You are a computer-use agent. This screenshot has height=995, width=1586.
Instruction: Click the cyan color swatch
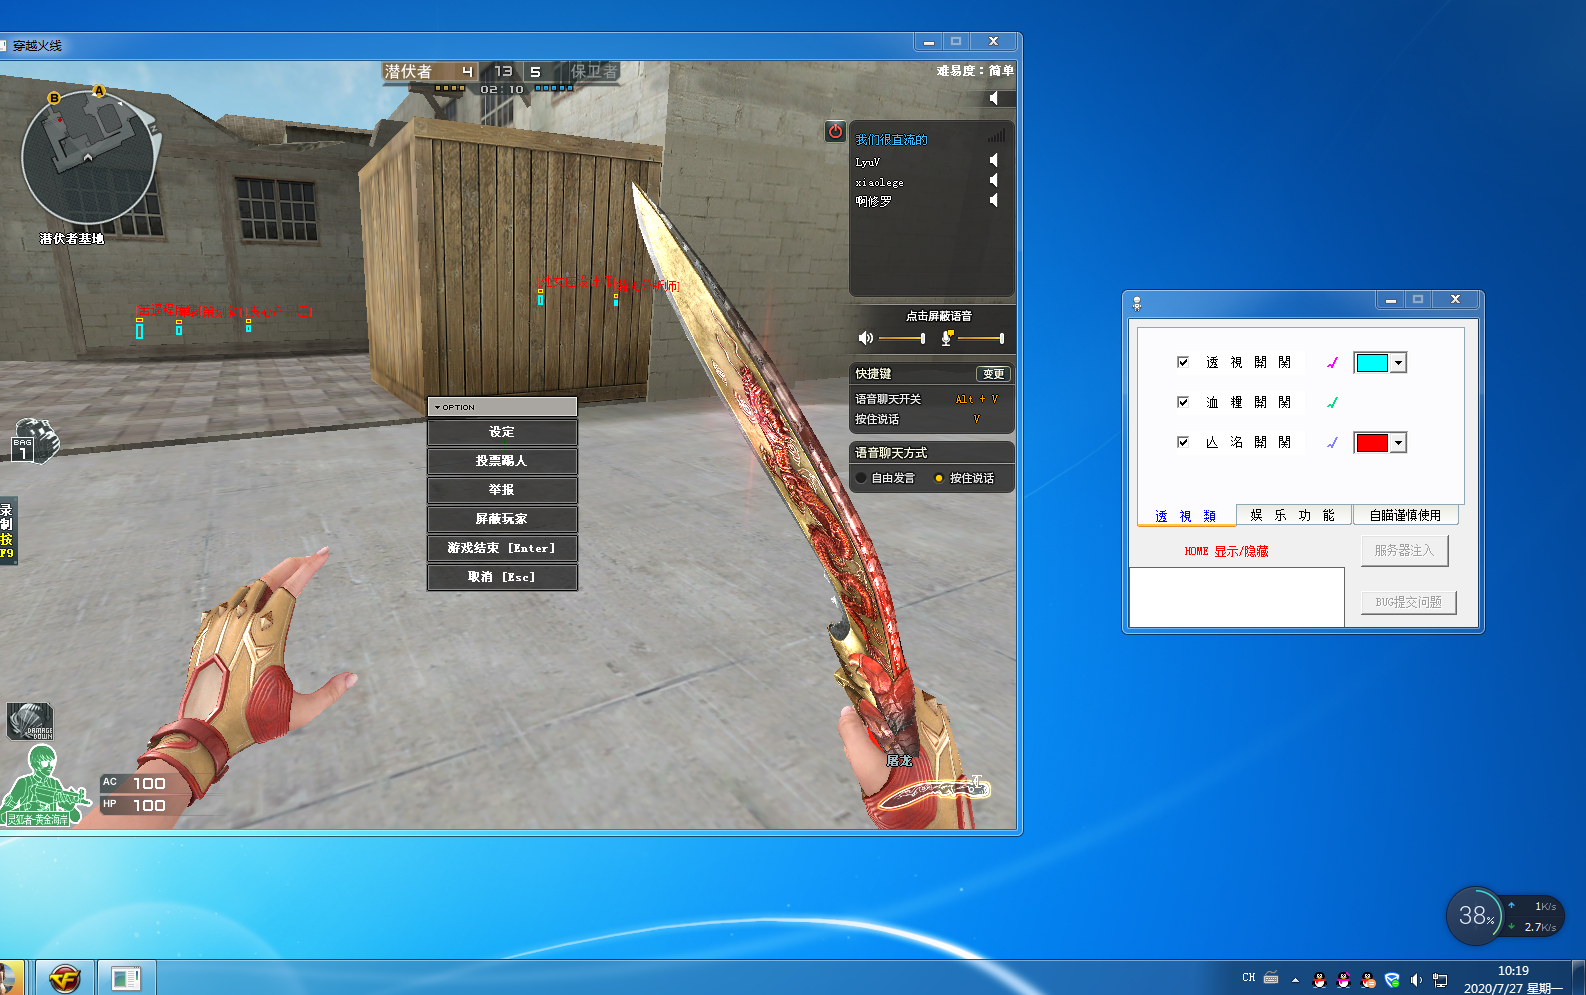(x=1372, y=362)
